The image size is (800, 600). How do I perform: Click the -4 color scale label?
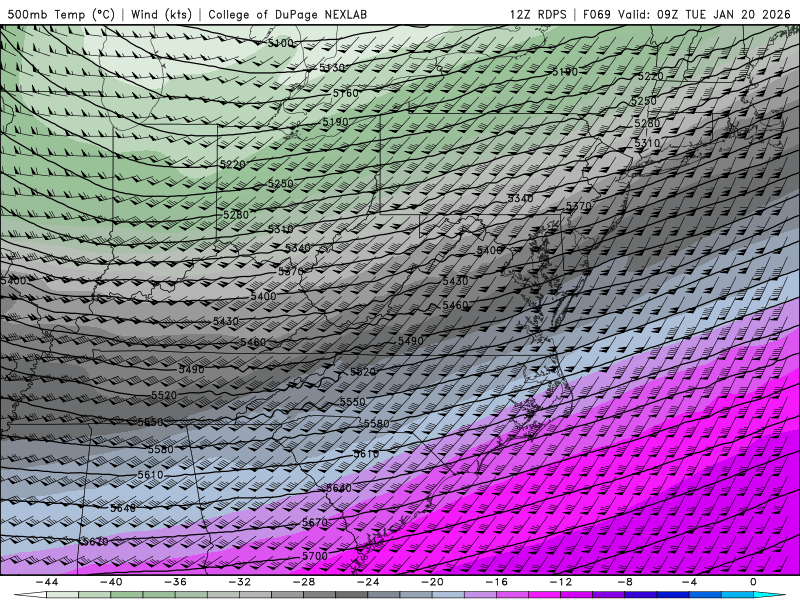(x=689, y=582)
